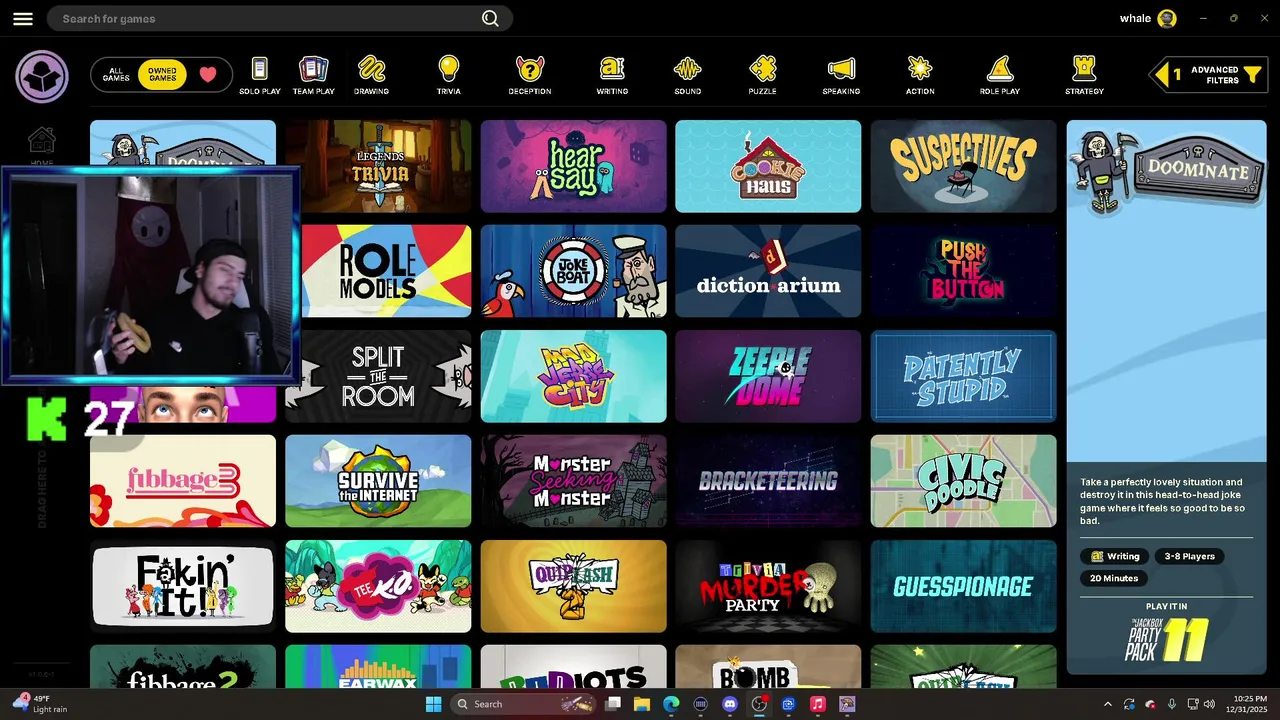Select Civic Doodle game tile
Viewport: 1280px width, 720px height.
point(963,481)
